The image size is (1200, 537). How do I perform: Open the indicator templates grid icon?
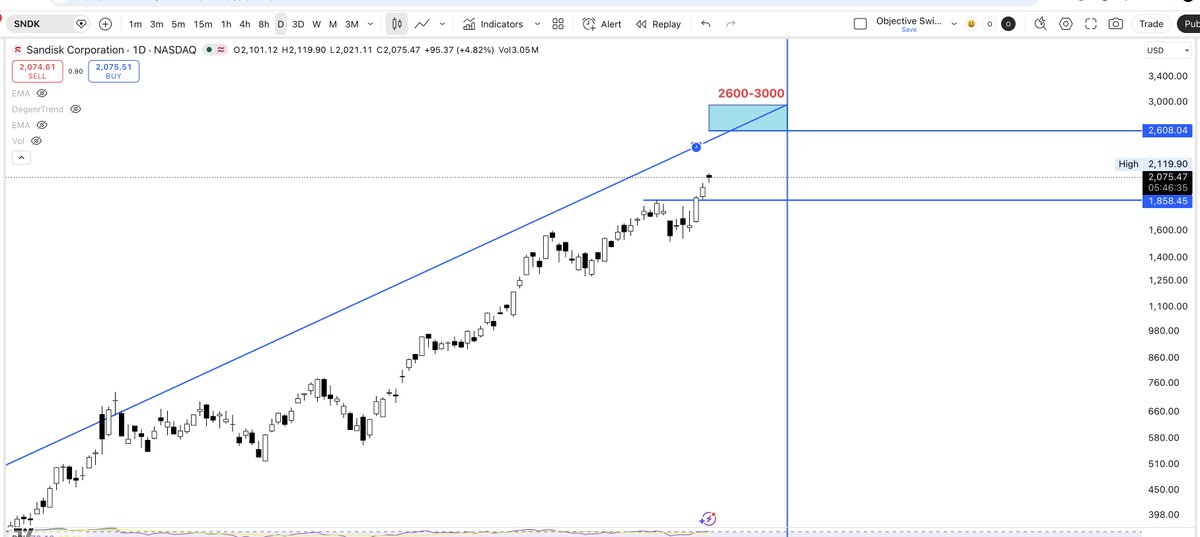(558, 24)
